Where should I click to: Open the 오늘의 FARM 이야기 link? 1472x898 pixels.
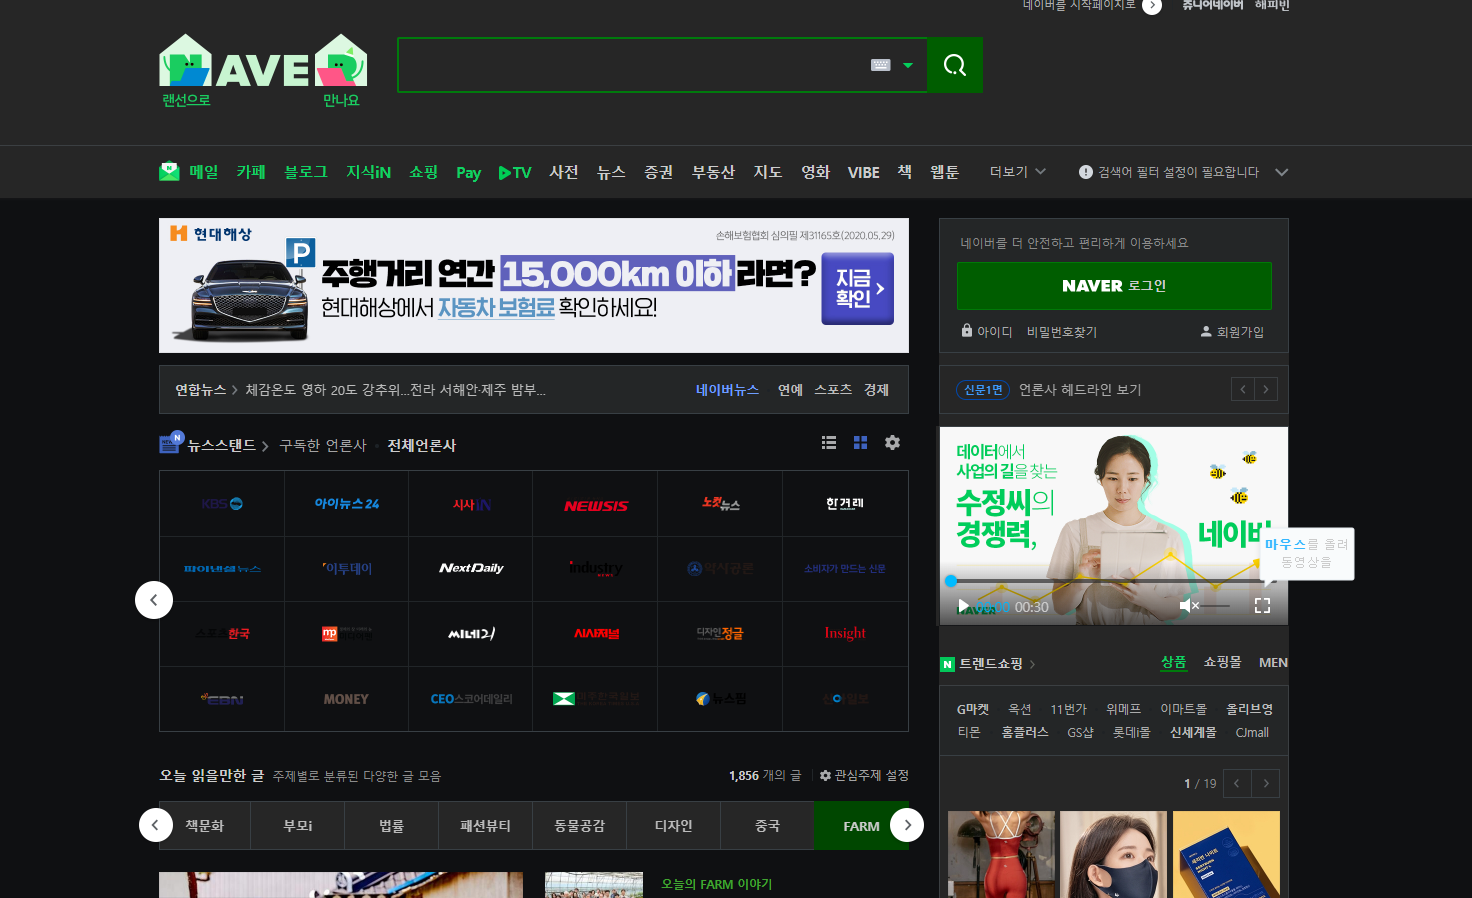tap(716, 884)
